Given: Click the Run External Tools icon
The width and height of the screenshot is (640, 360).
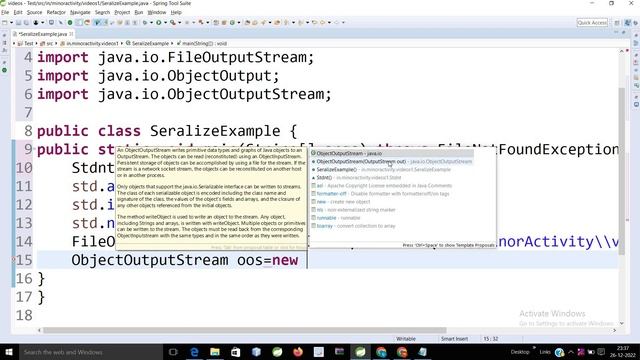Looking at the screenshot, I should pyautogui.click(x=173, y=22).
